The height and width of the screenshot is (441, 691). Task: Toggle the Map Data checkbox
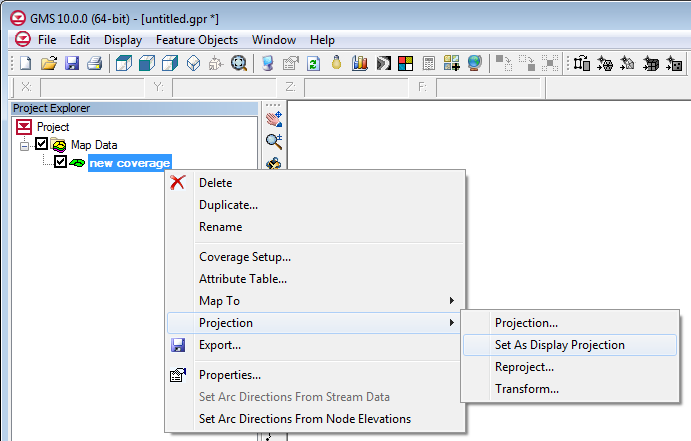[41, 144]
